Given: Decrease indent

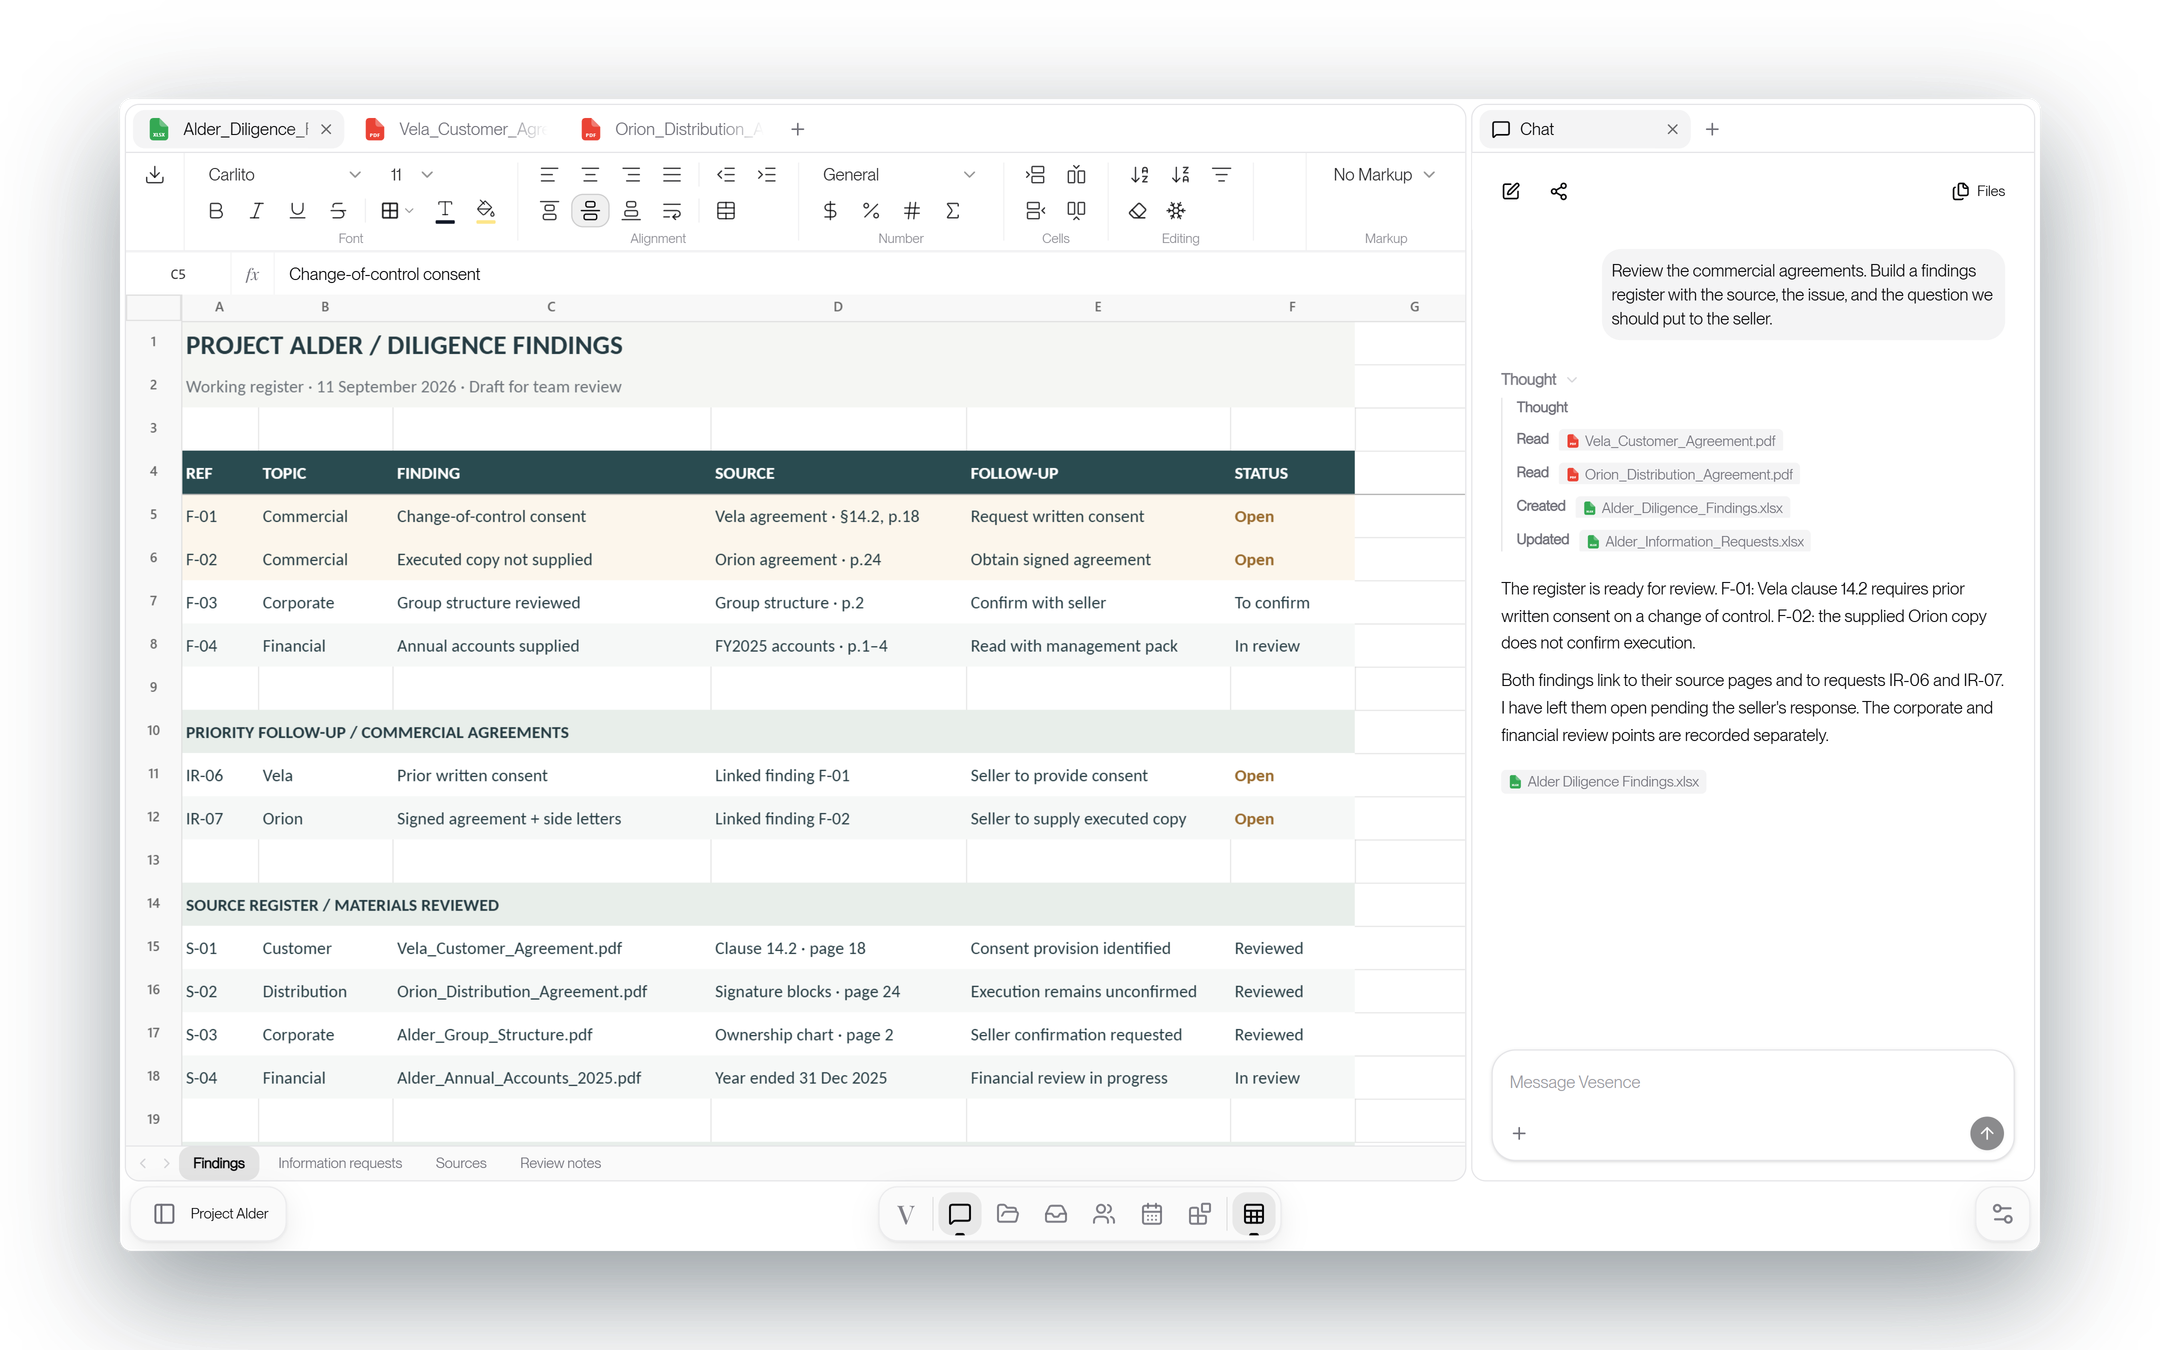Looking at the screenshot, I should 726,175.
